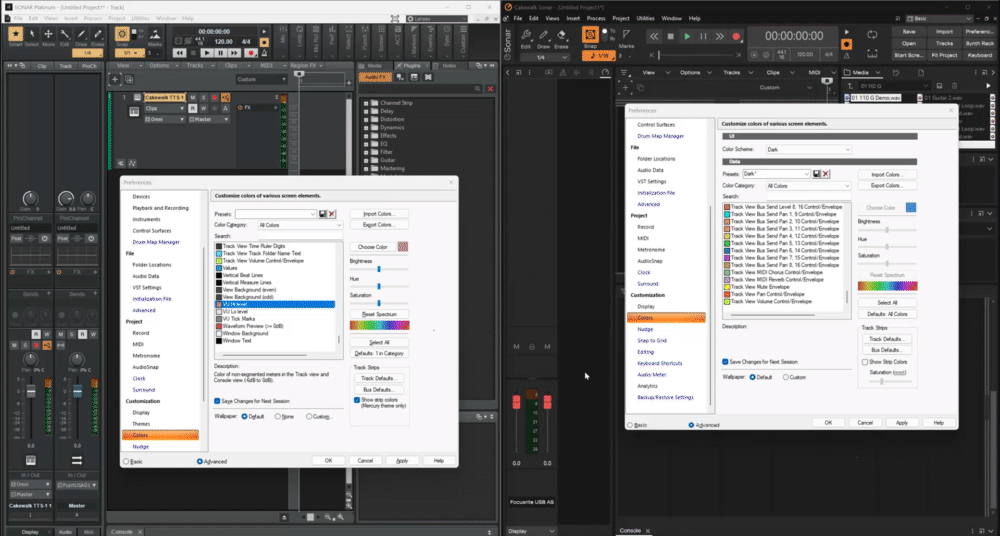Click Apply in the Cakewalk Sonar Preferences
This screenshot has height=536, width=1000.
[x=902, y=422]
